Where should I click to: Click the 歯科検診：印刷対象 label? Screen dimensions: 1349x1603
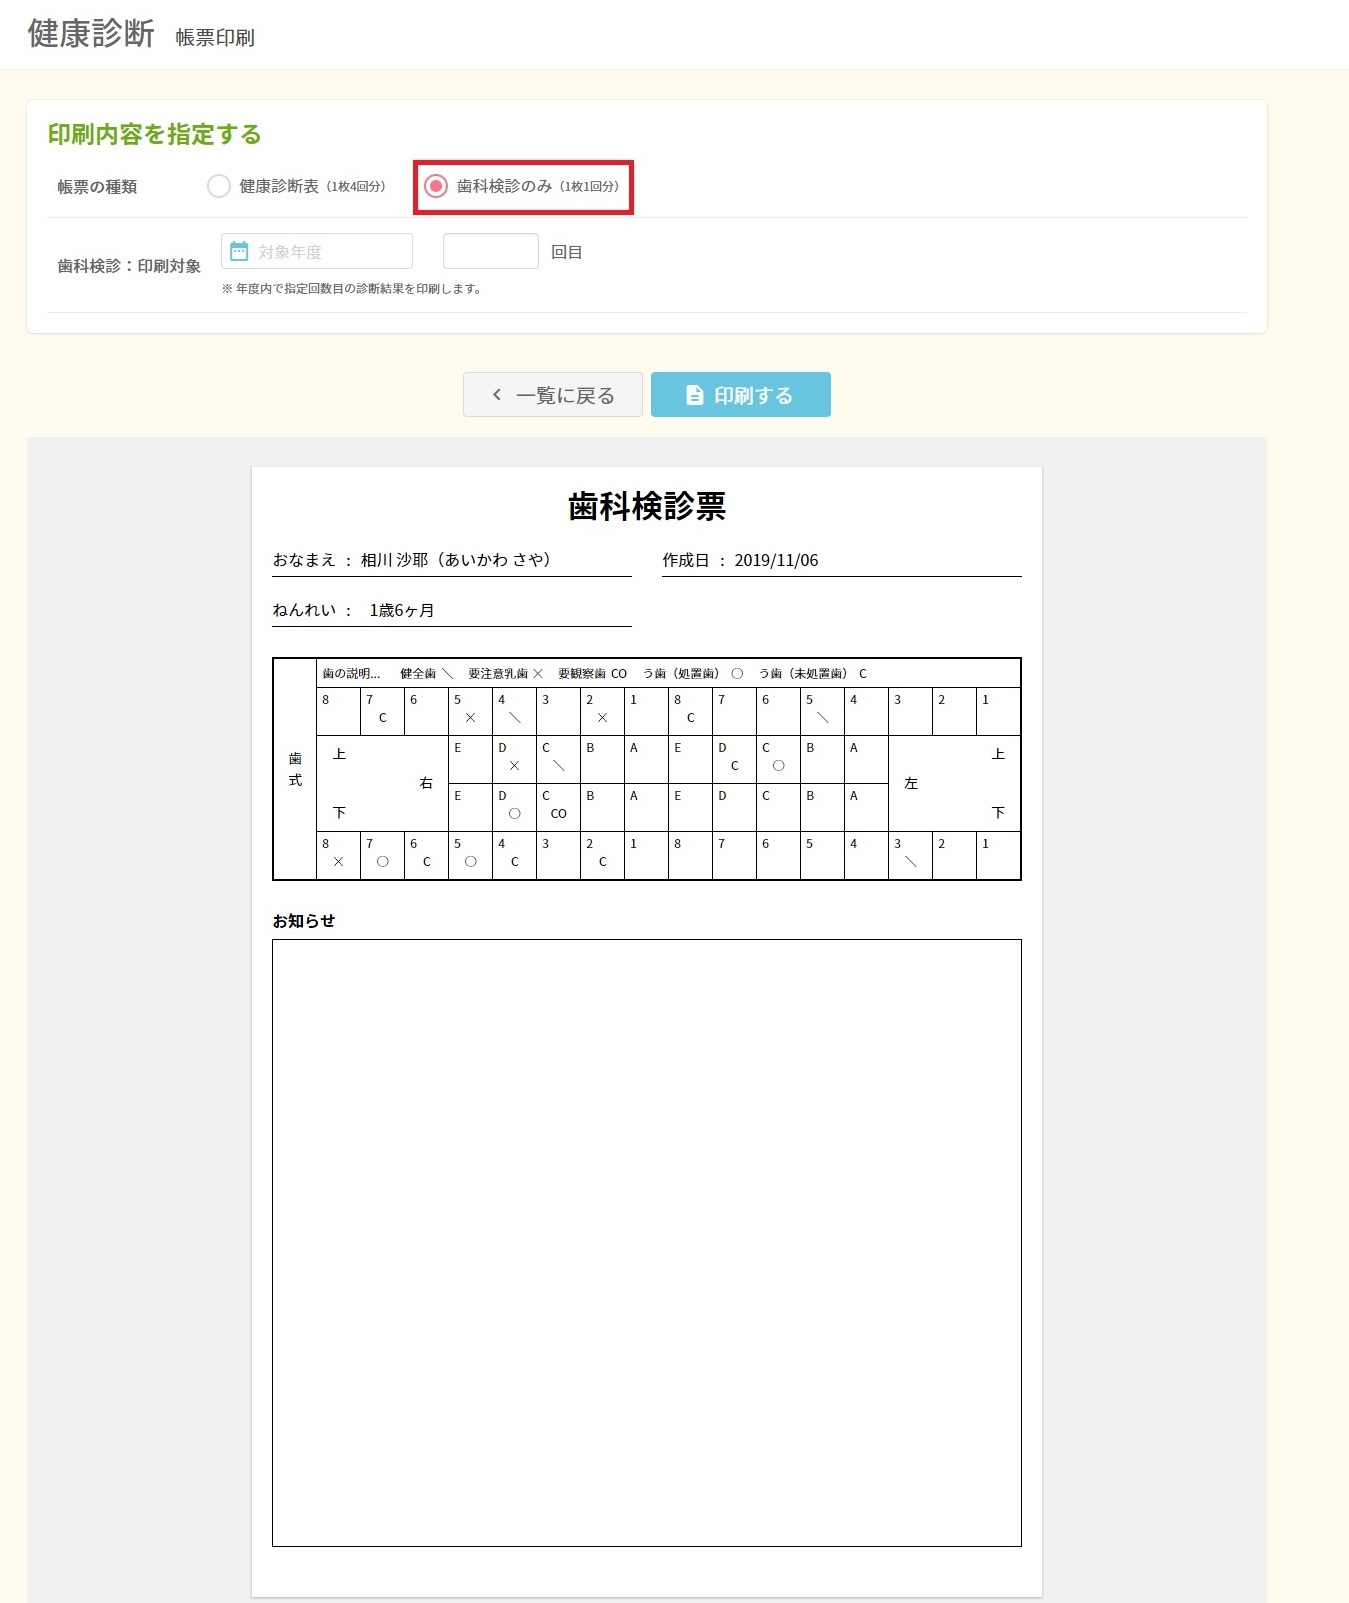[x=129, y=266]
